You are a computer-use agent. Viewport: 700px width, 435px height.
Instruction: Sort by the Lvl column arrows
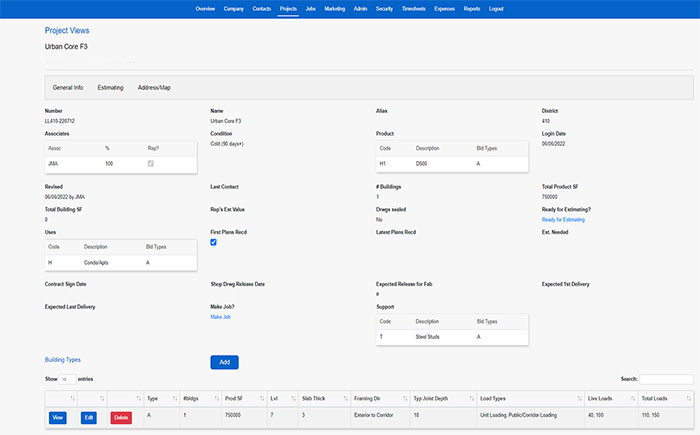(293, 398)
